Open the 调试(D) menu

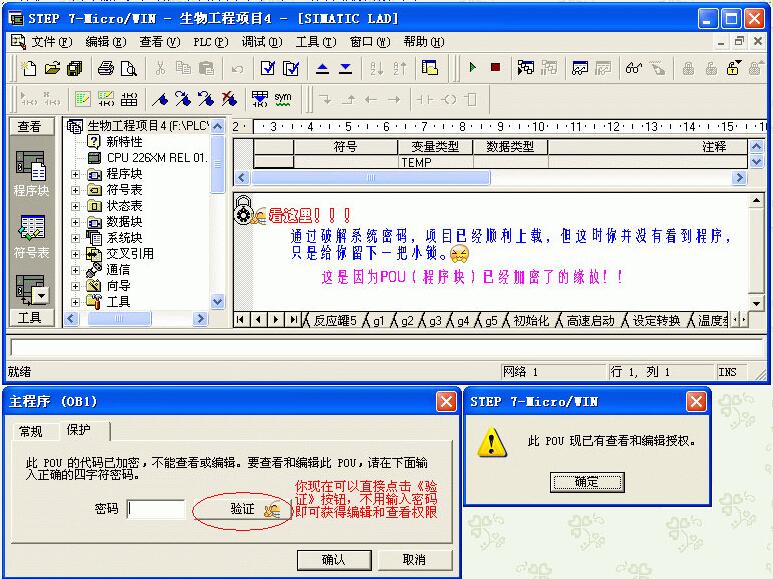pyautogui.click(x=262, y=42)
